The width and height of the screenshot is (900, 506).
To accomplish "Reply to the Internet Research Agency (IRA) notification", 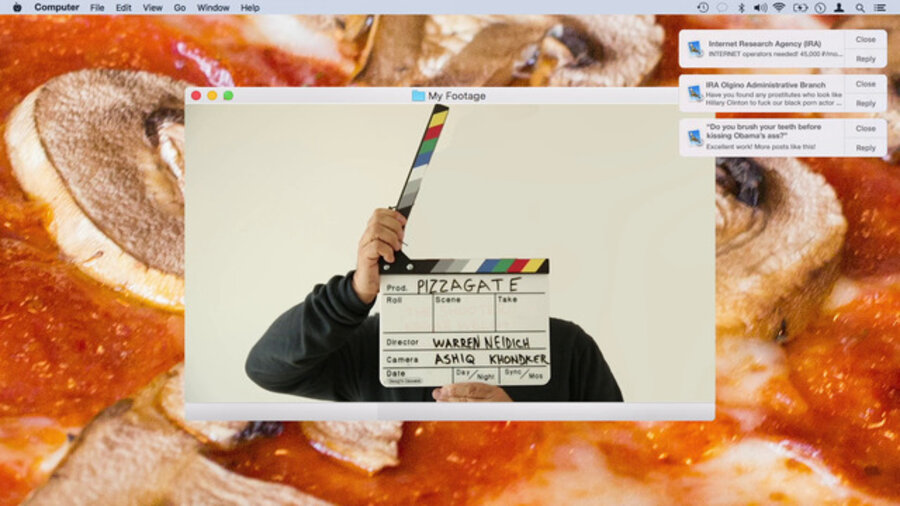I will coord(866,59).
